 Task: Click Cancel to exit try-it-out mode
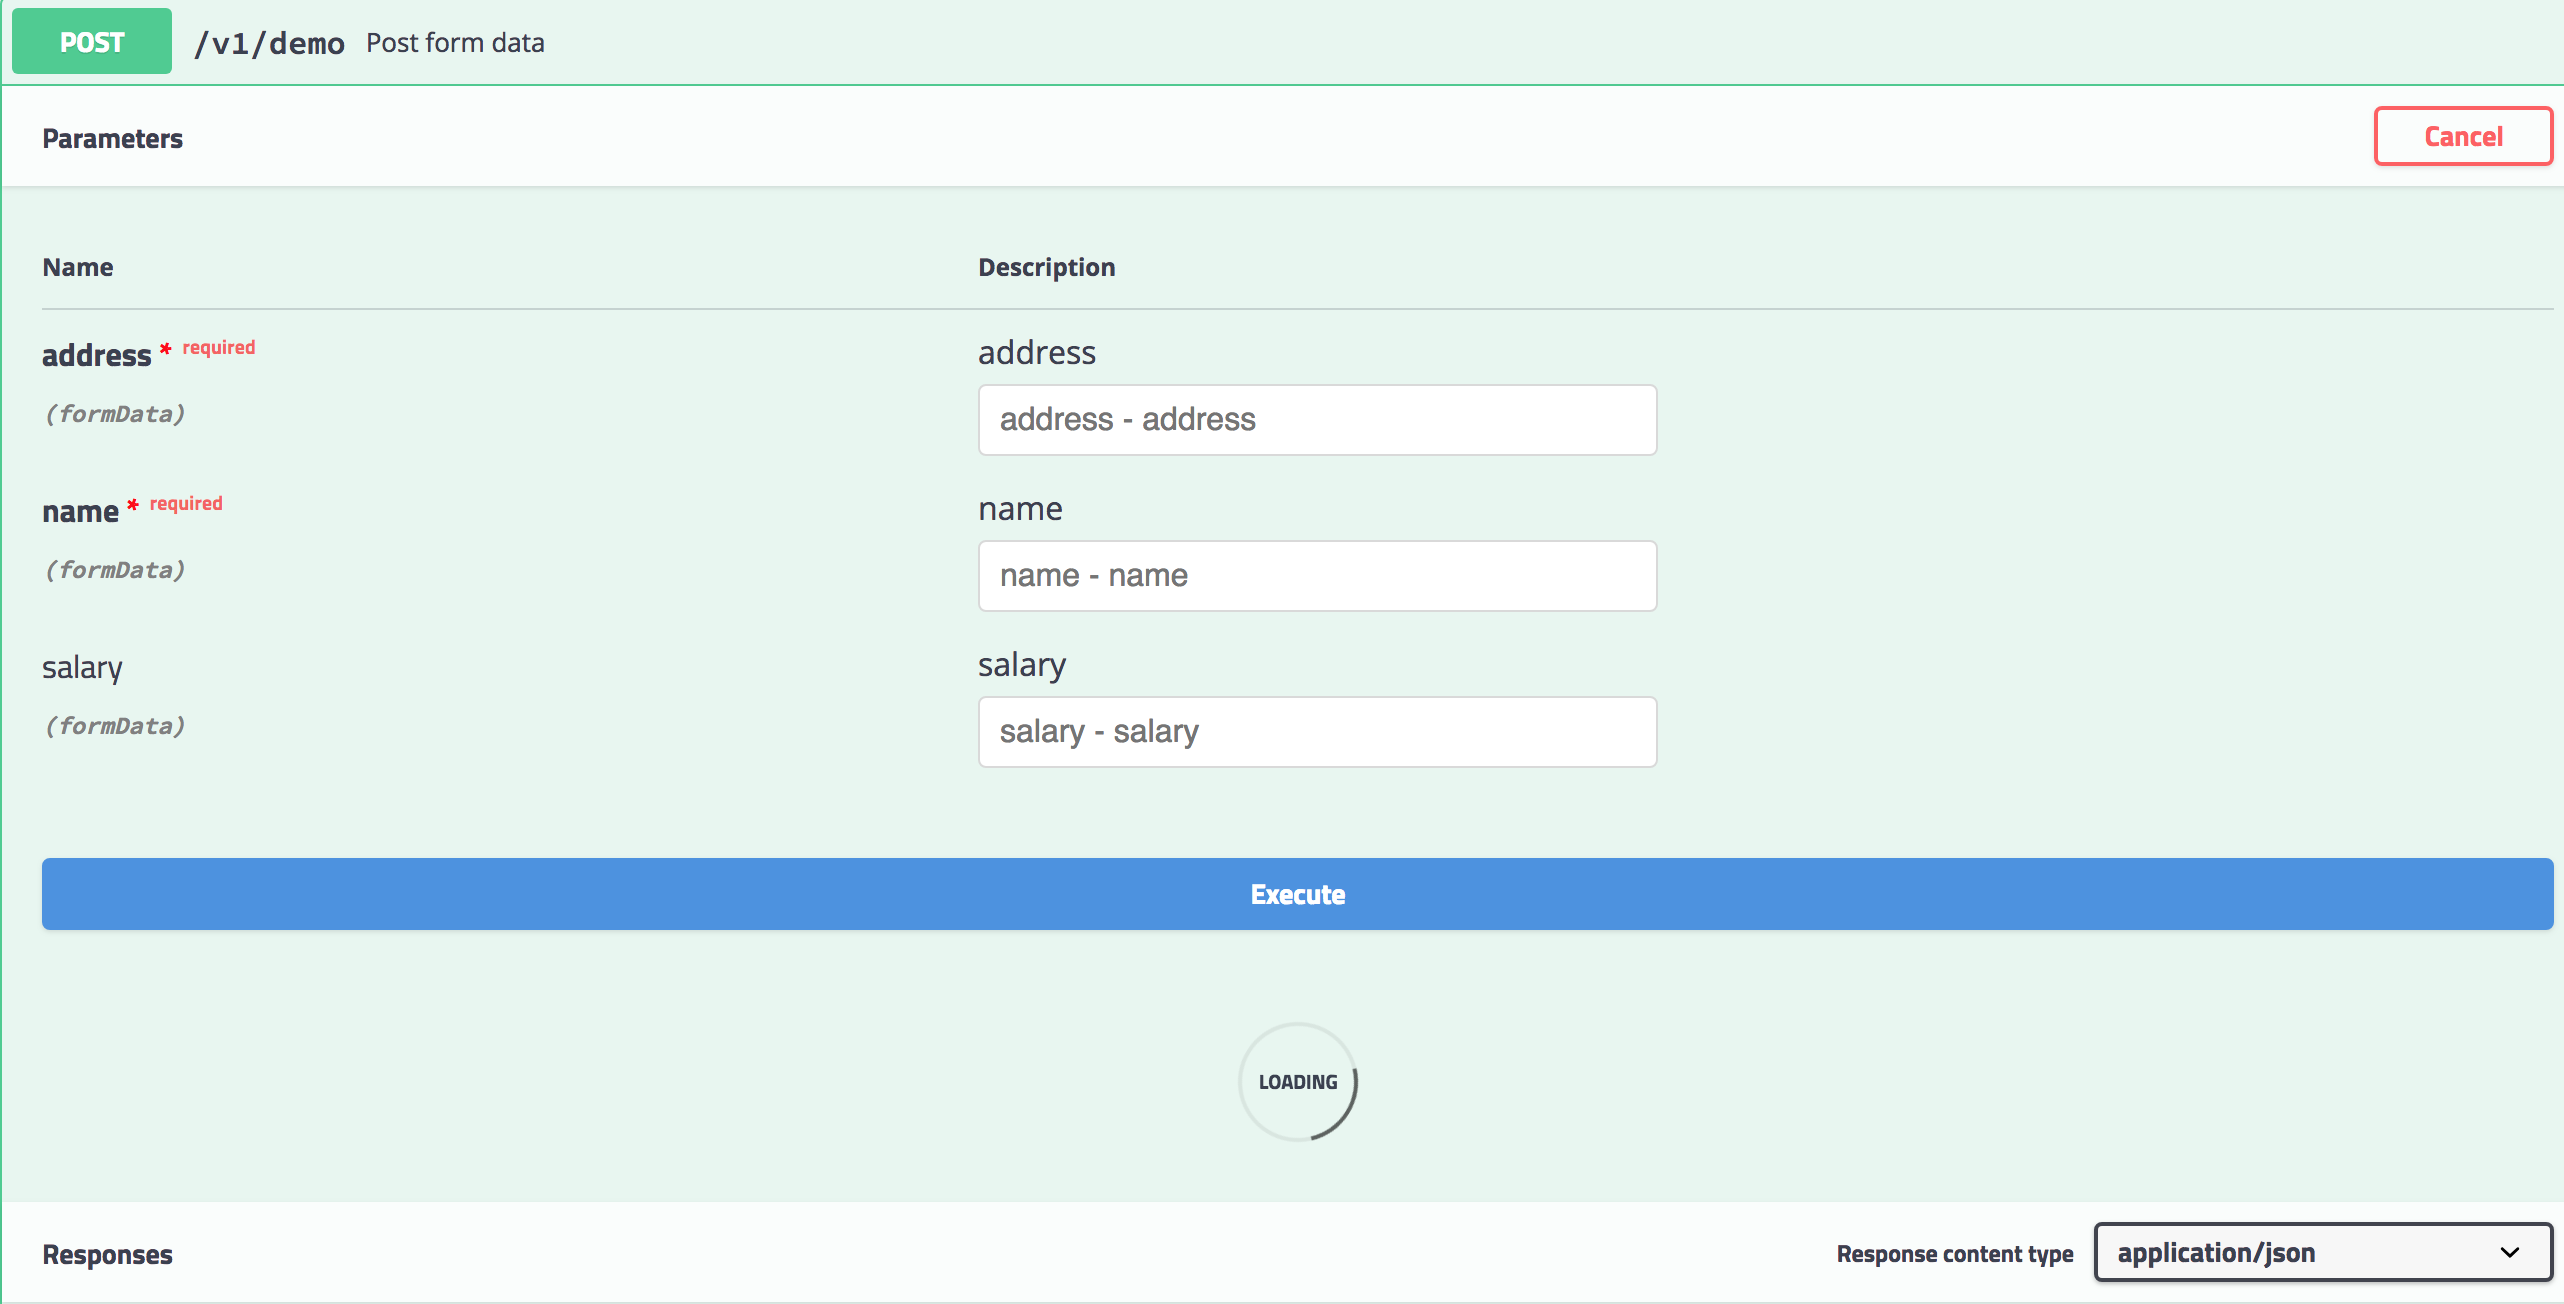pyautogui.click(x=2463, y=135)
